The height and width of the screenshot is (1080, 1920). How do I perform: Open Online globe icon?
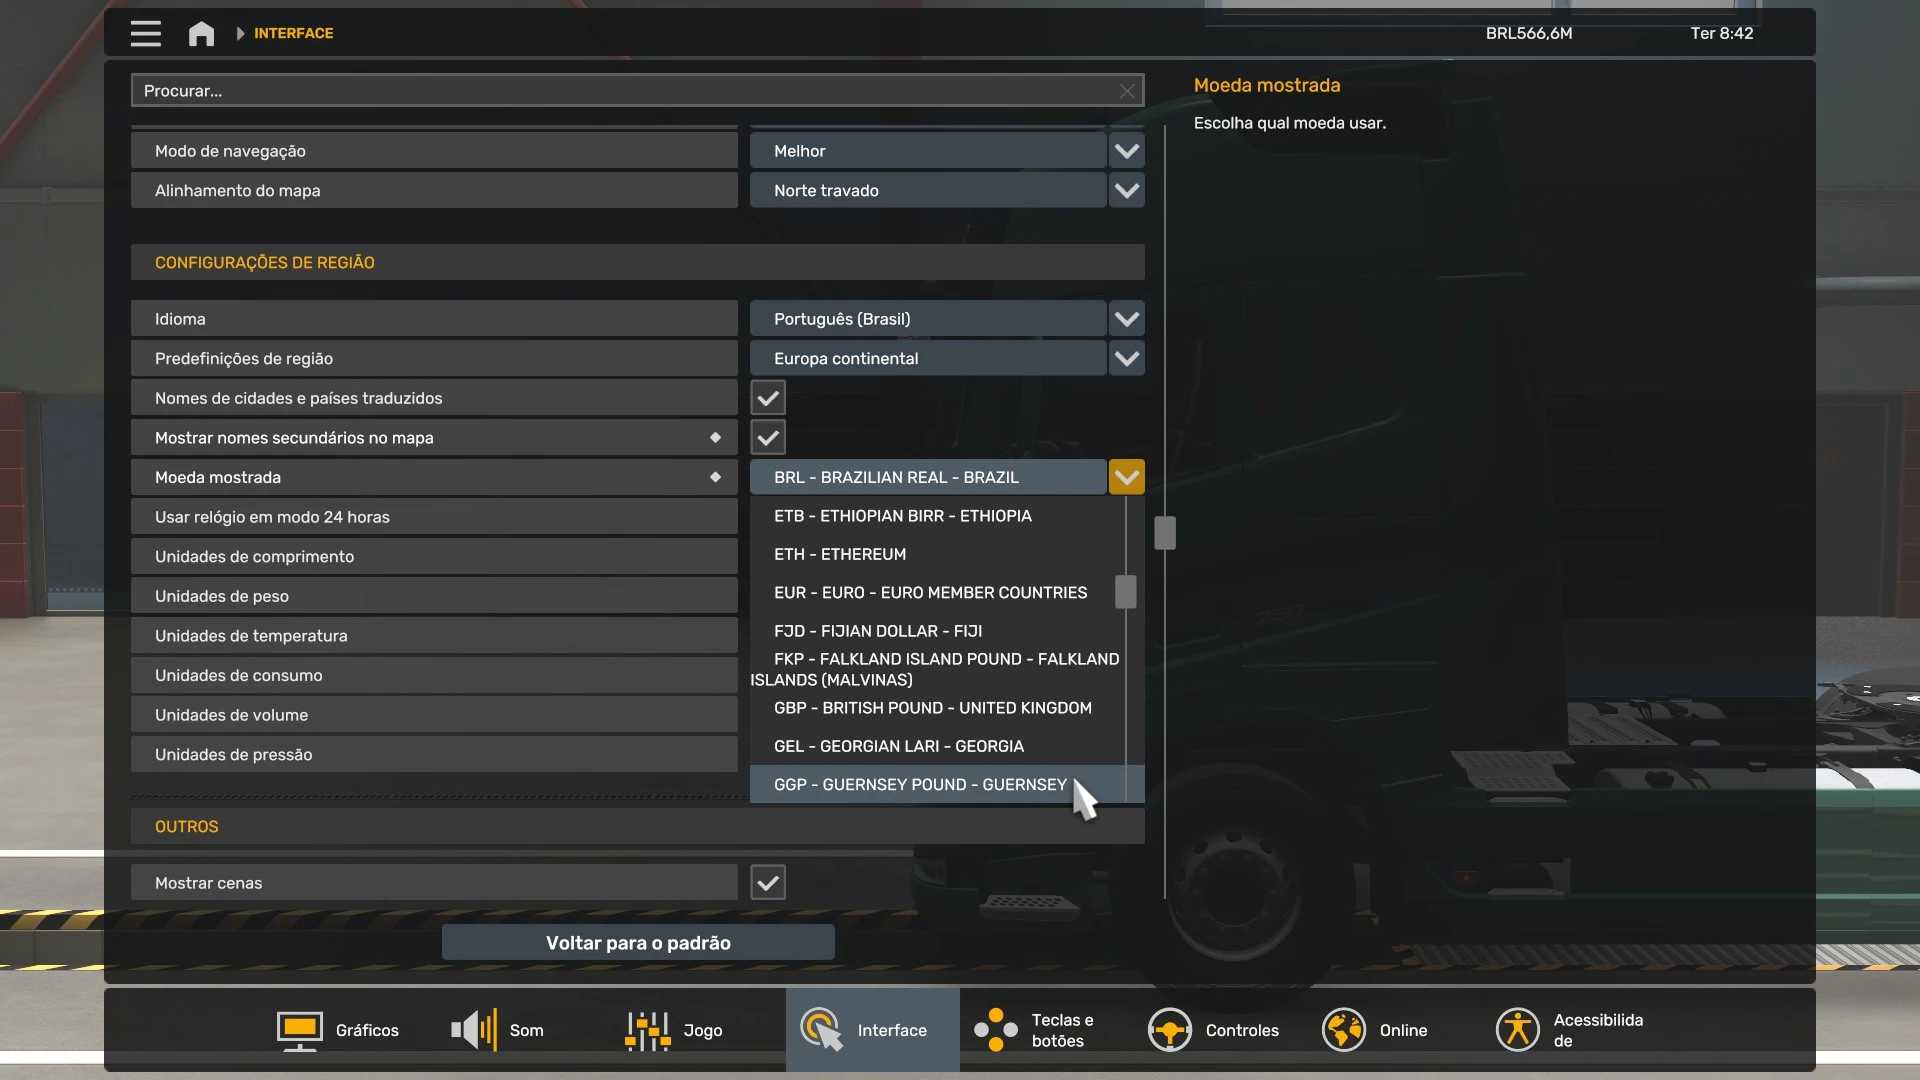pyautogui.click(x=1343, y=1030)
